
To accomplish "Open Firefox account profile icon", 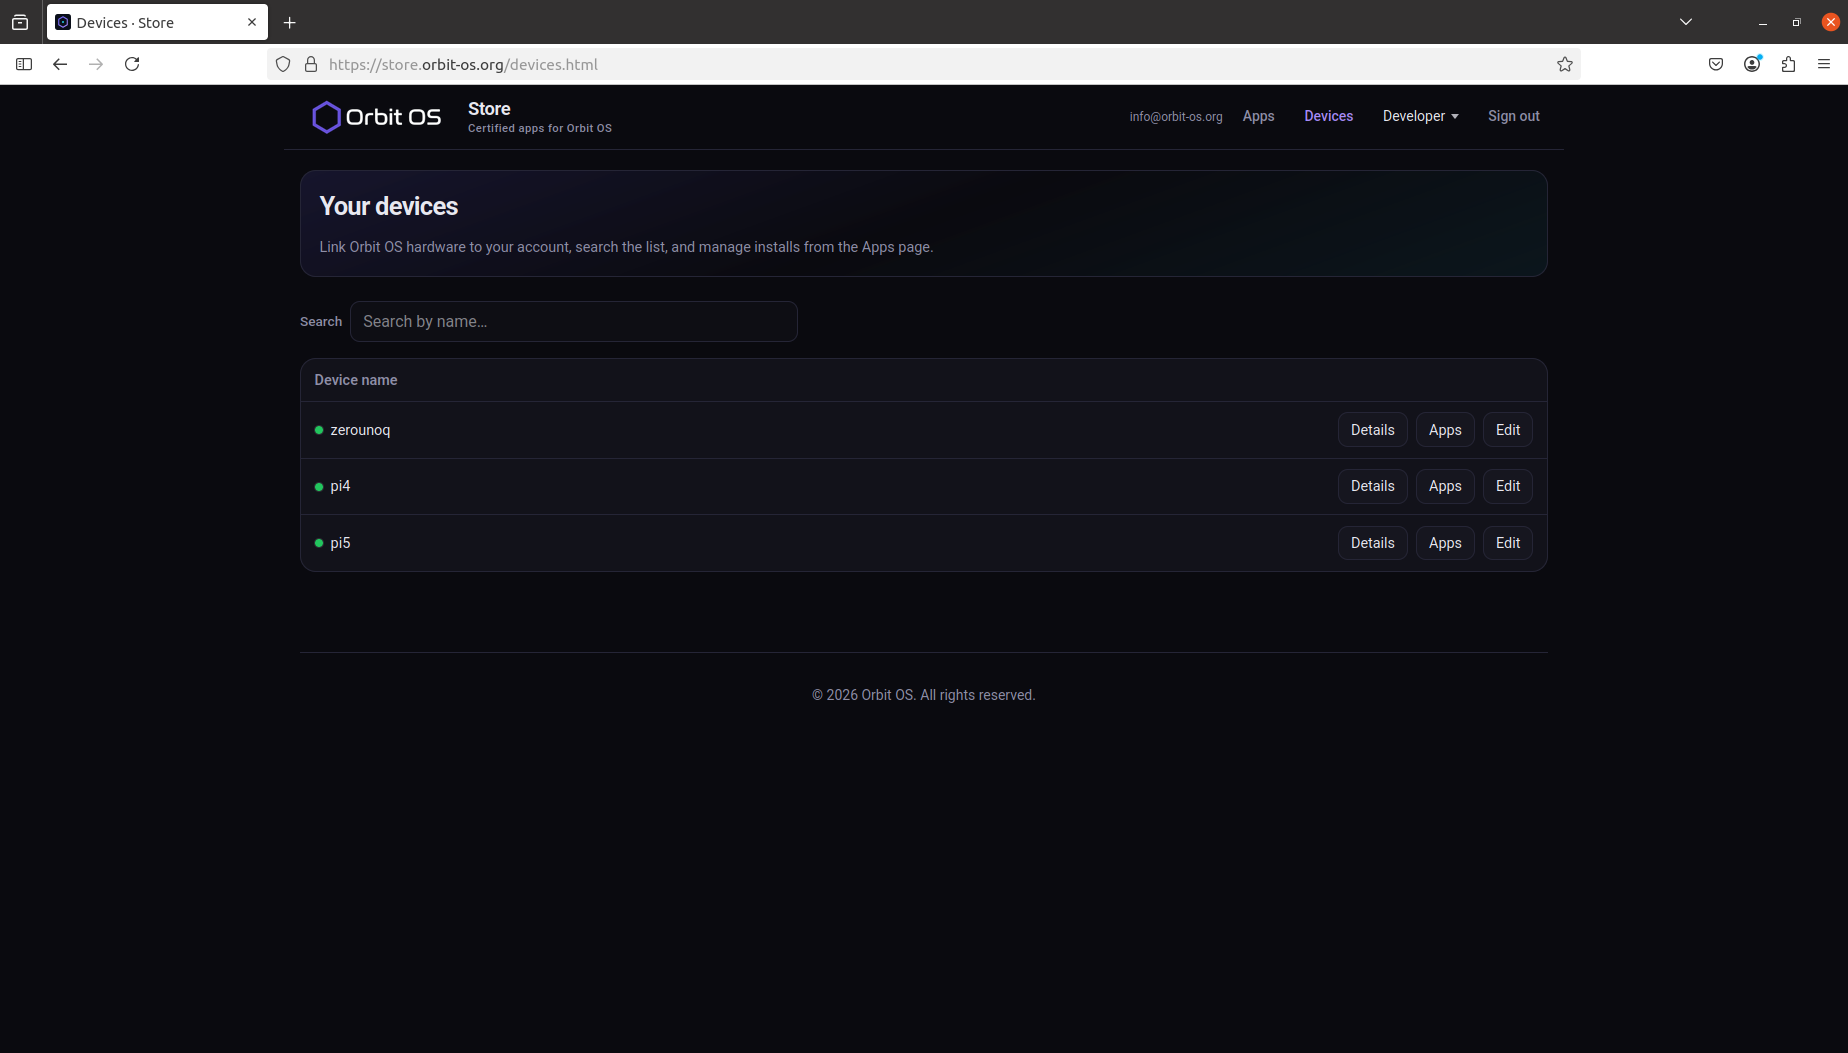I will pos(1752,64).
